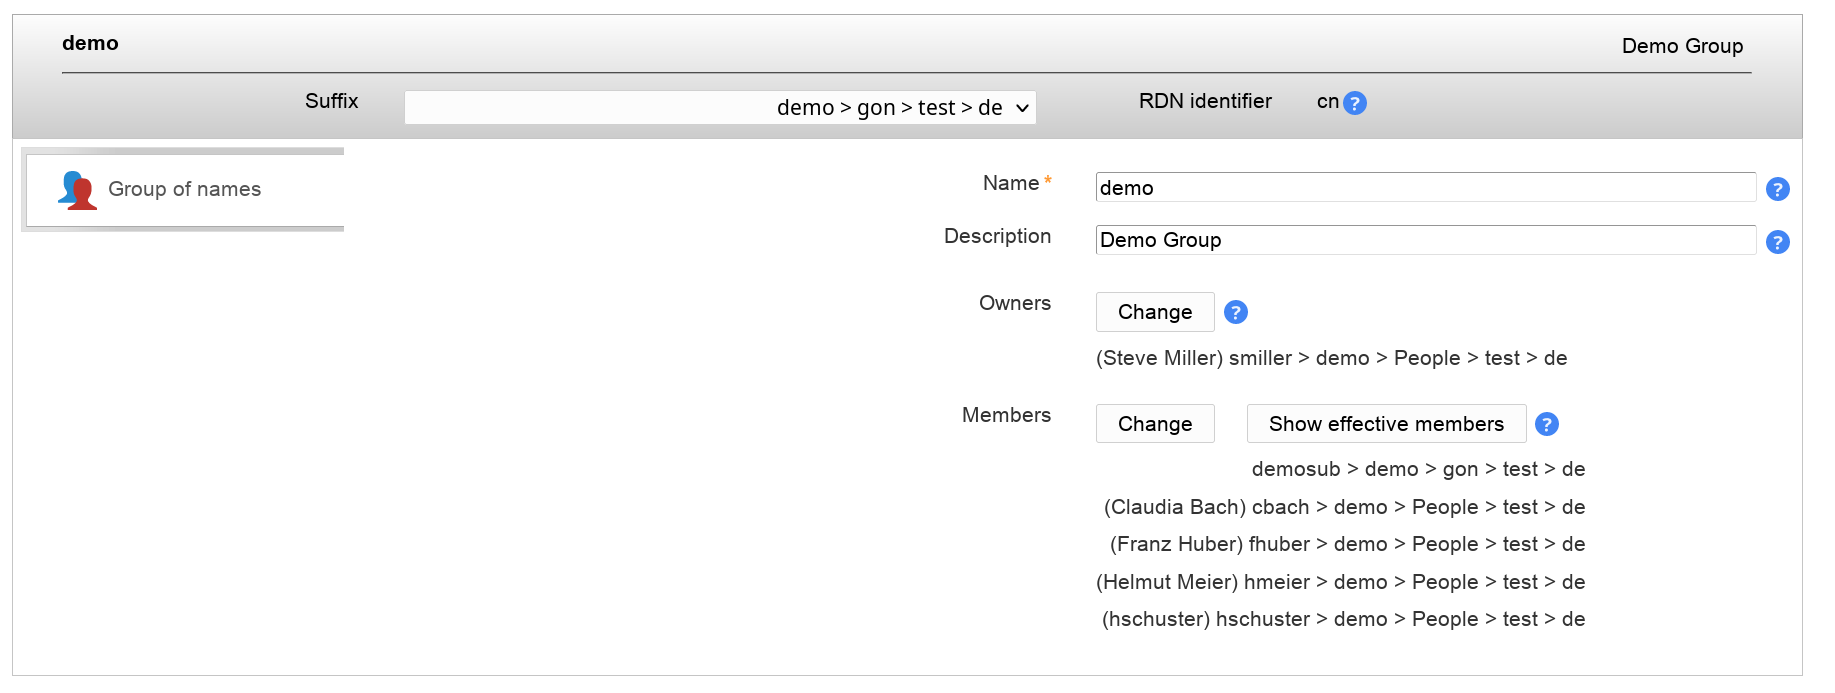Click the hschuster member entry

1343,619
